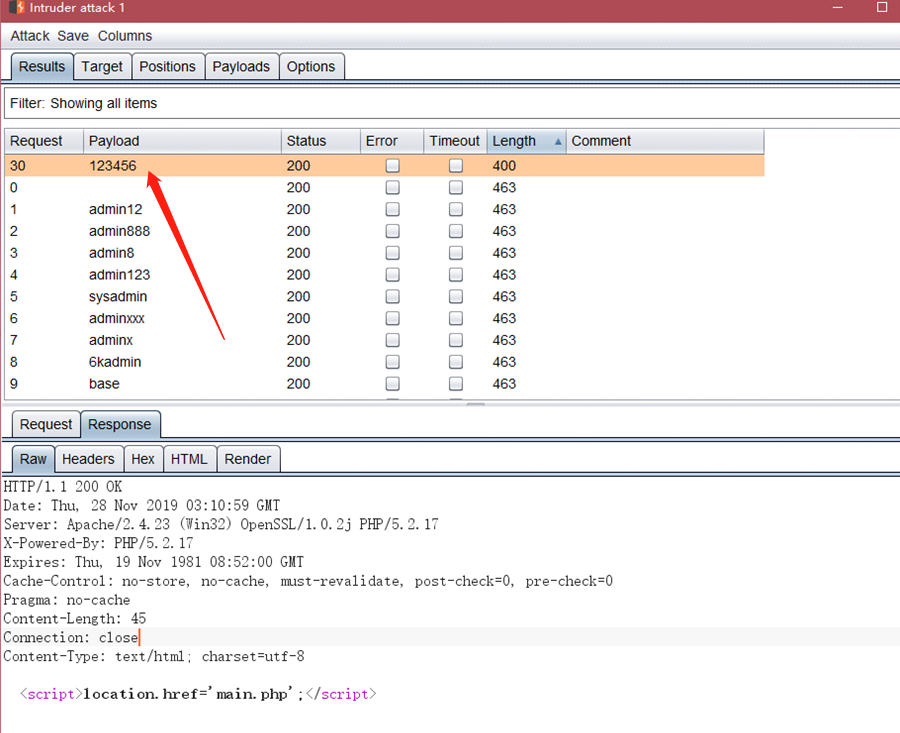Screen dimensions: 900x733
Task: Select the admin8 payload row
Action: [385, 253]
